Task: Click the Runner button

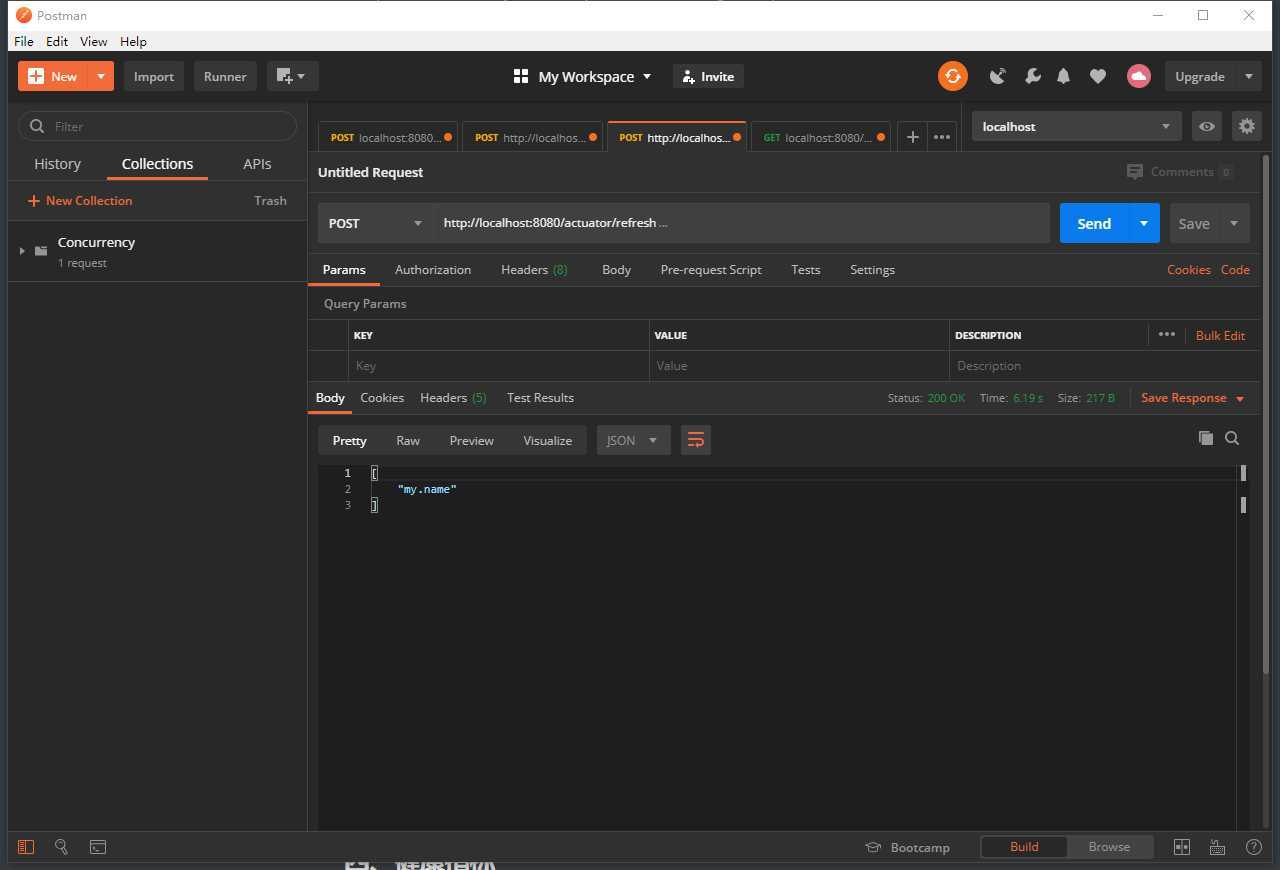Action: click(225, 76)
